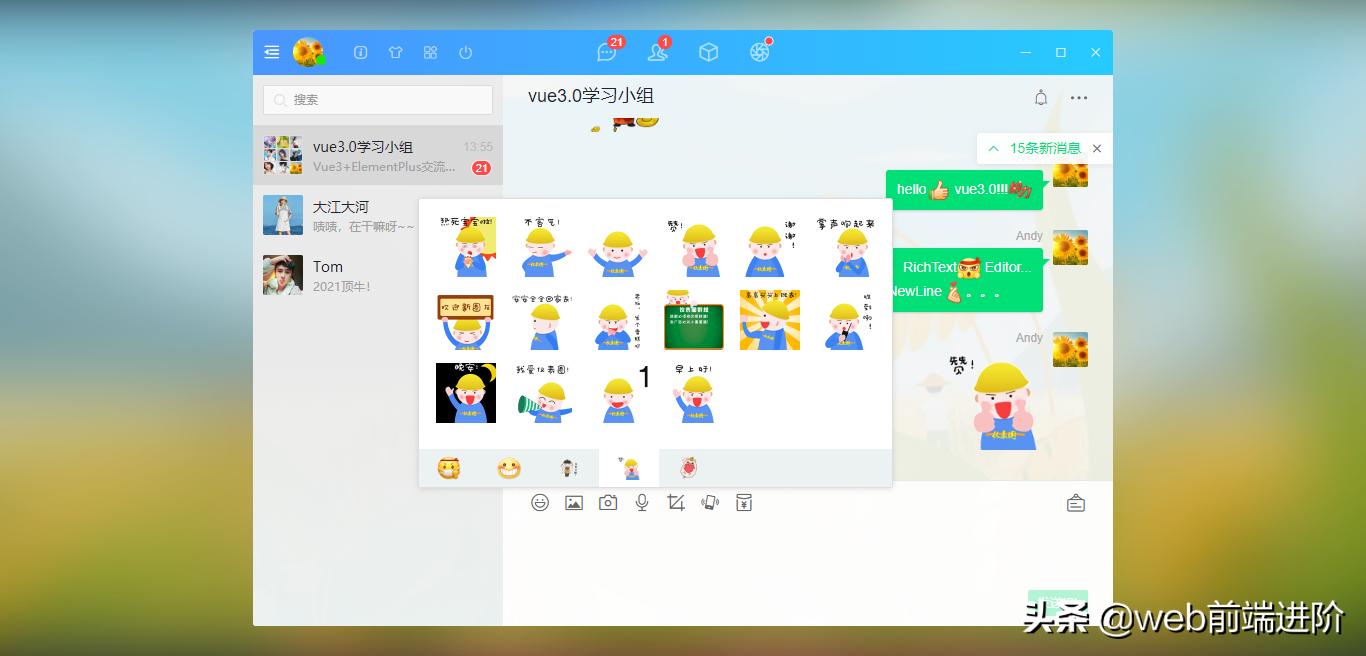
Task: Open the theme dress-up icon
Action: click(x=395, y=52)
